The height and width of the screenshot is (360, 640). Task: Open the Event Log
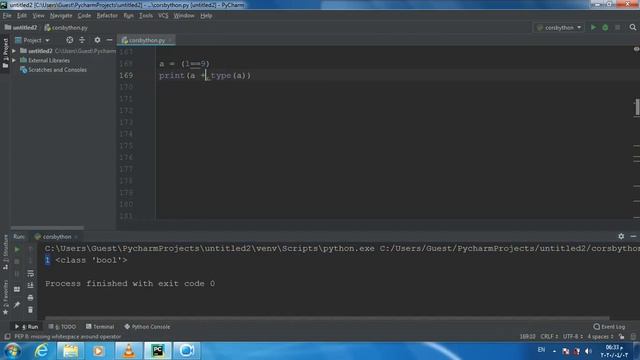tap(609, 327)
